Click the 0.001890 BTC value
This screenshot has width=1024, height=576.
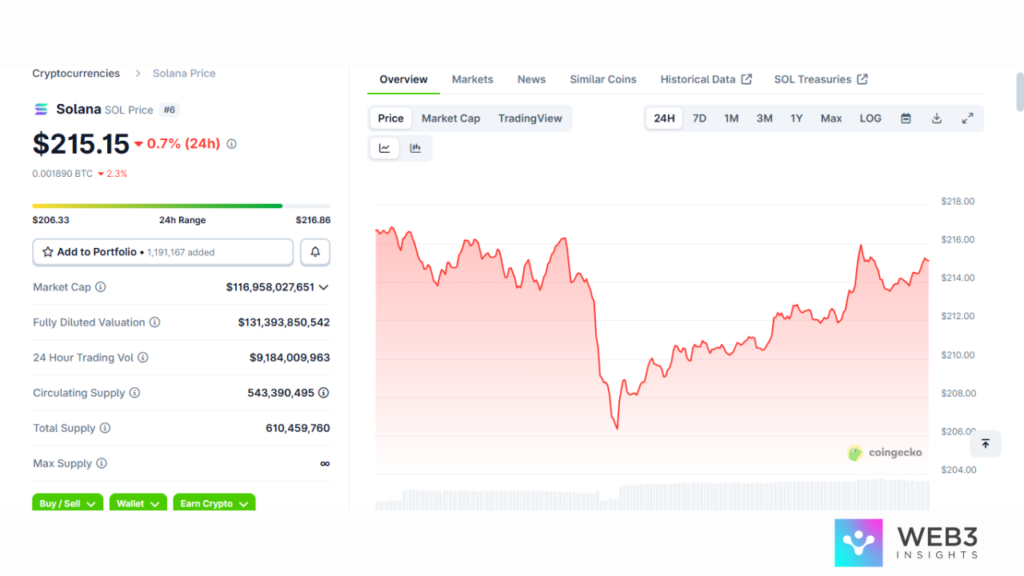[62, 174]
